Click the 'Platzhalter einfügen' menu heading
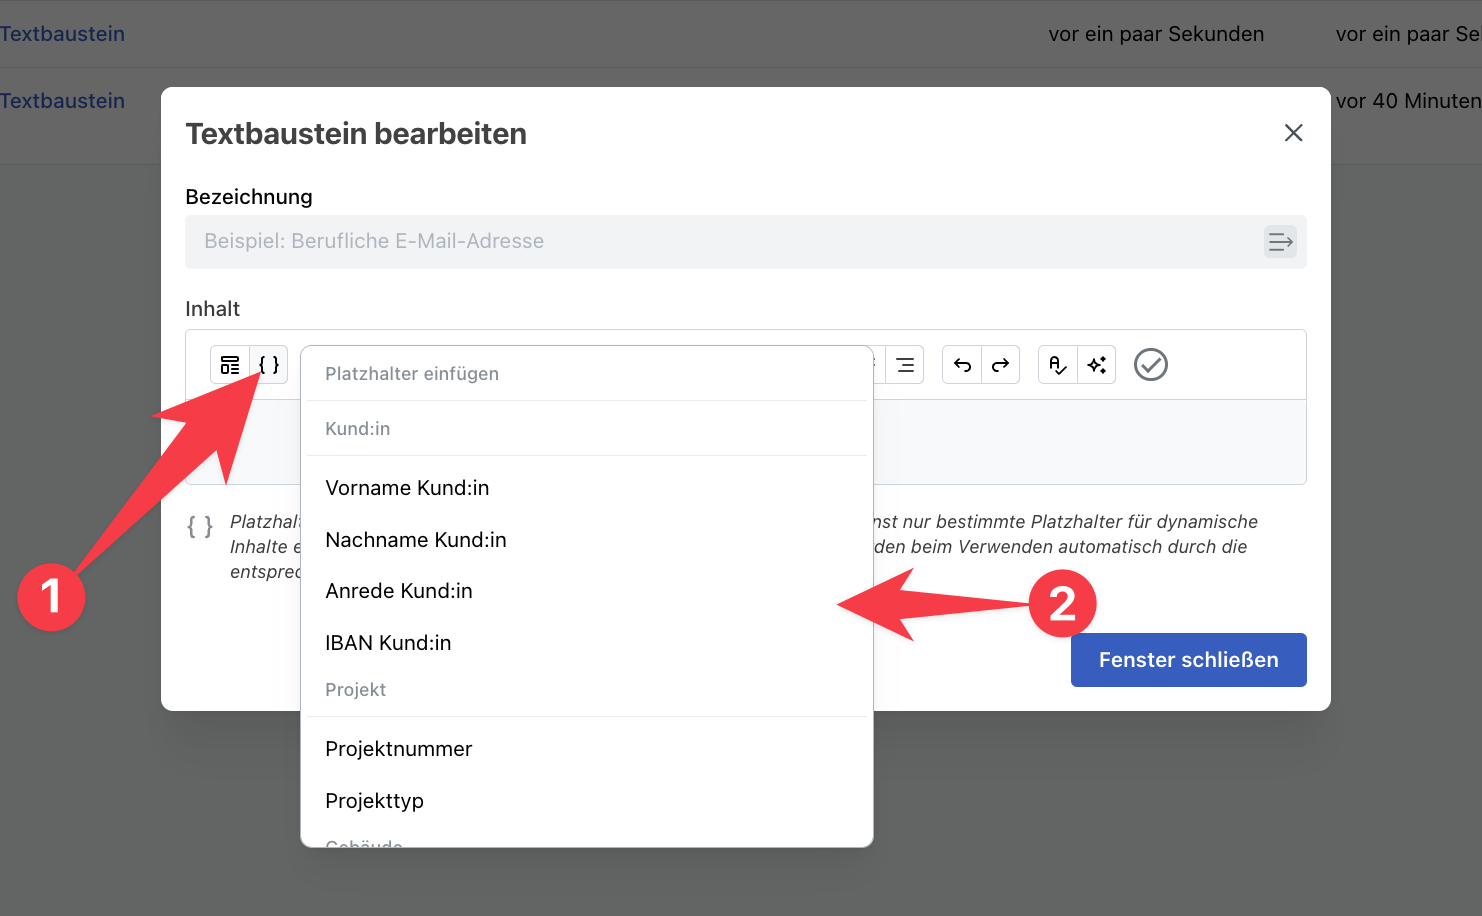Viewport: 1482px width, 916px height. point(412,374)
